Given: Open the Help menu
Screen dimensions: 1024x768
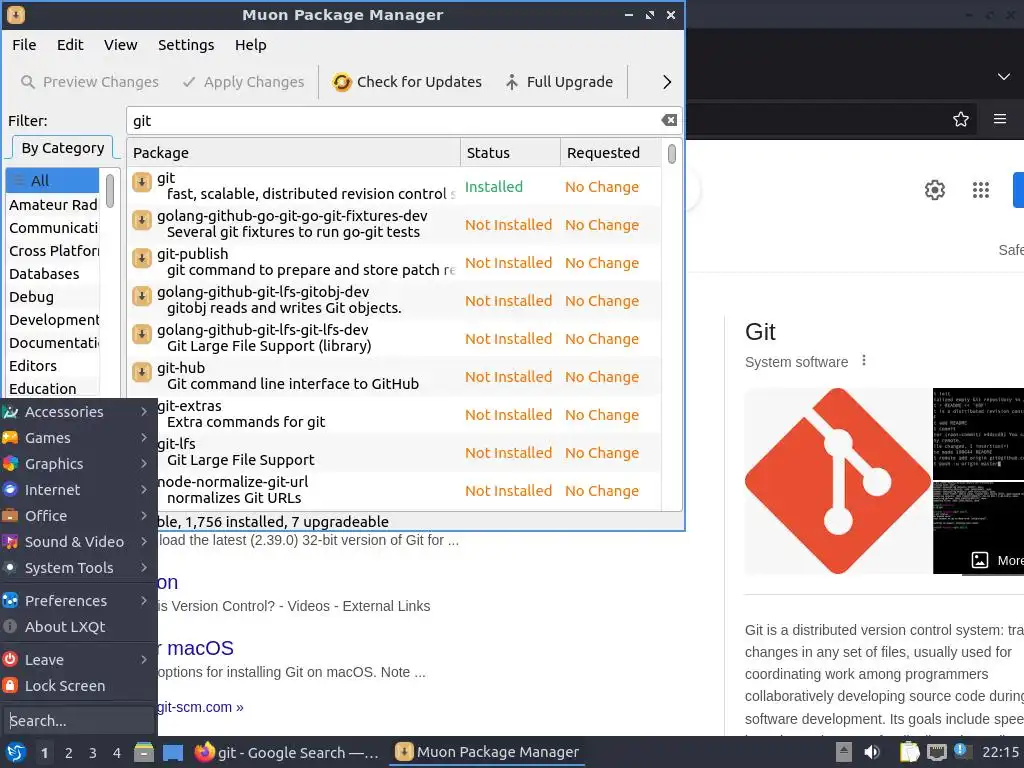Looking at the screenshot, I should point(250,45).
